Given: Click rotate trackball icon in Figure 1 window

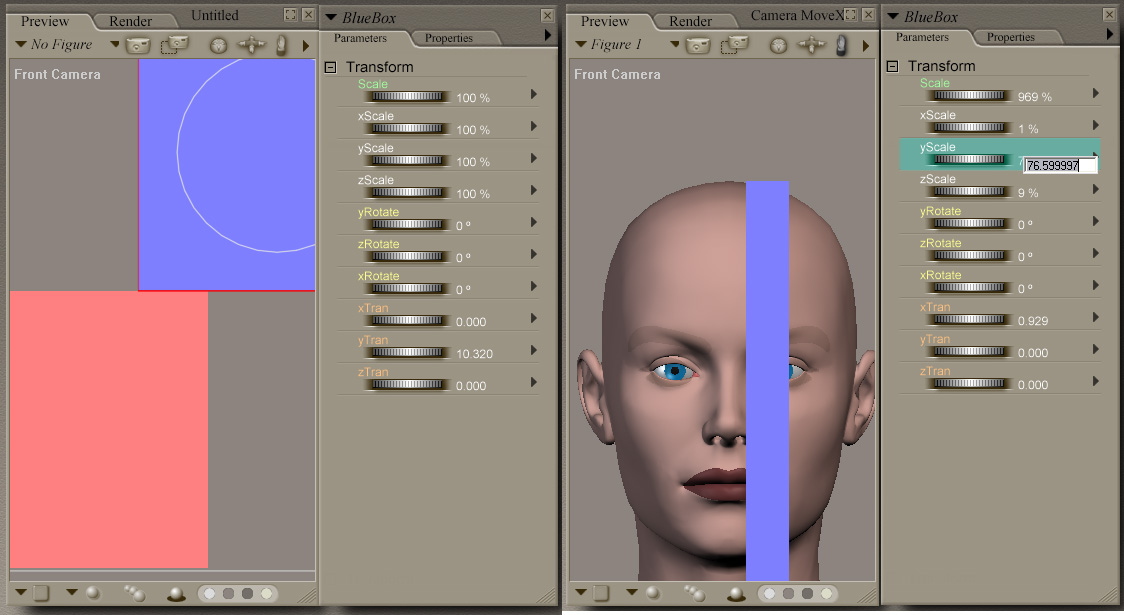Looking at the screenshot, I should coord(779,45).
